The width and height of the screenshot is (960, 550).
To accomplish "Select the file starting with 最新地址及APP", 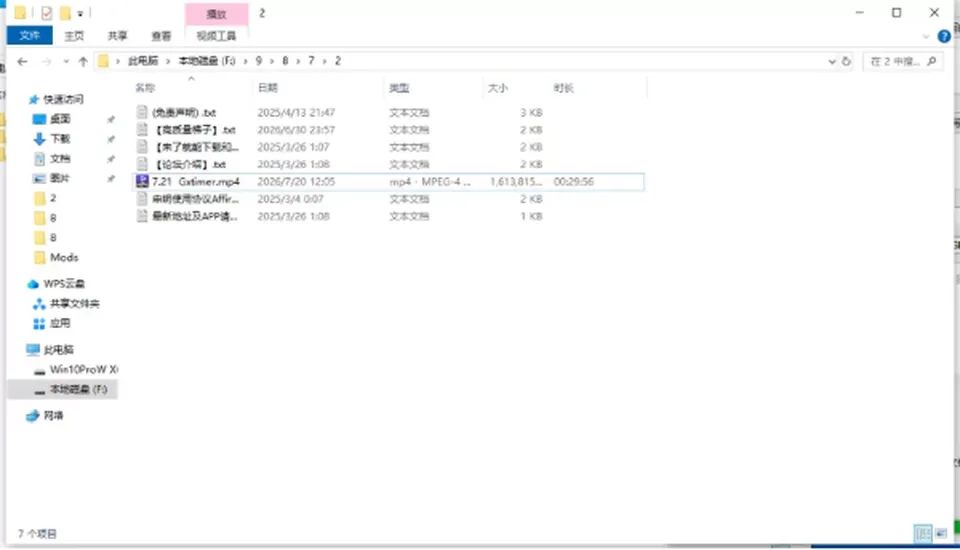I will click(x=194, y=216).
